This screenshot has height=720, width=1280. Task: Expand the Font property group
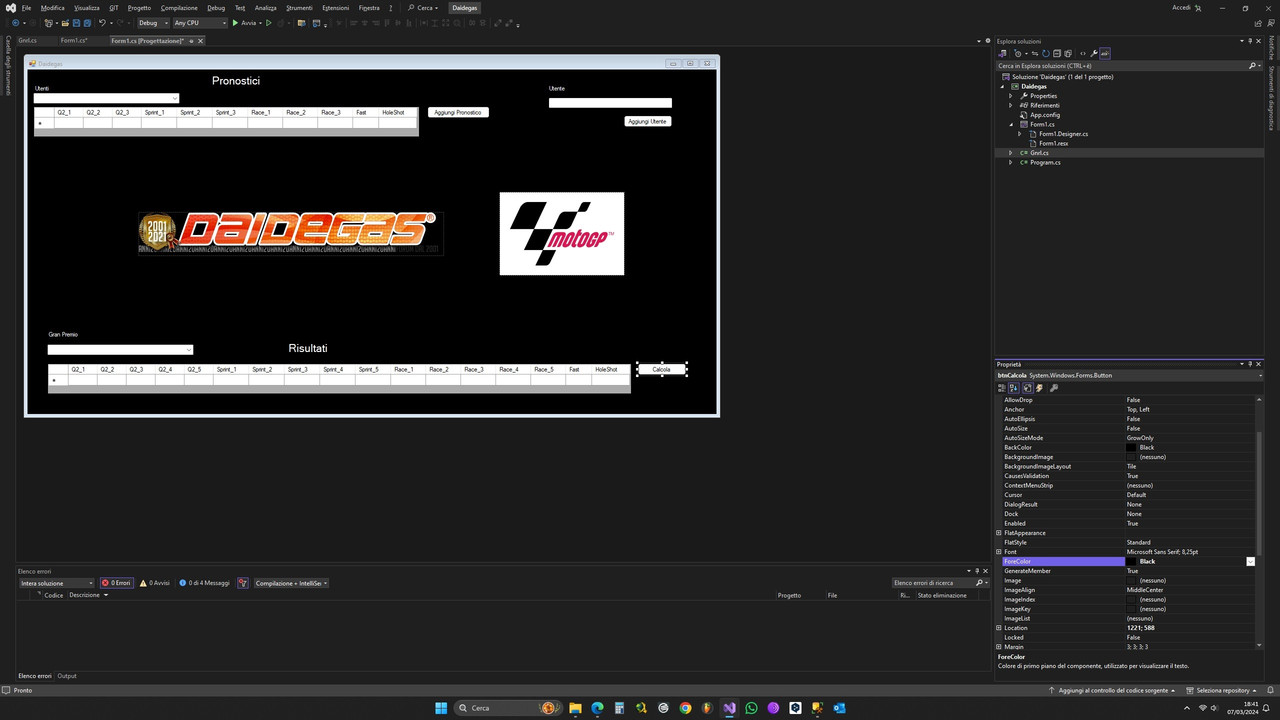(x=999, y=552)
